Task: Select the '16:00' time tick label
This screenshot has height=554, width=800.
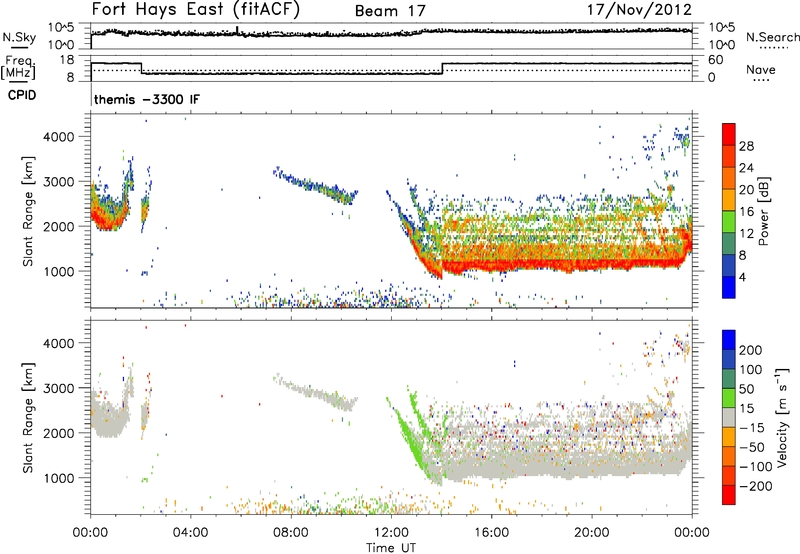Action: coord(491,533)
